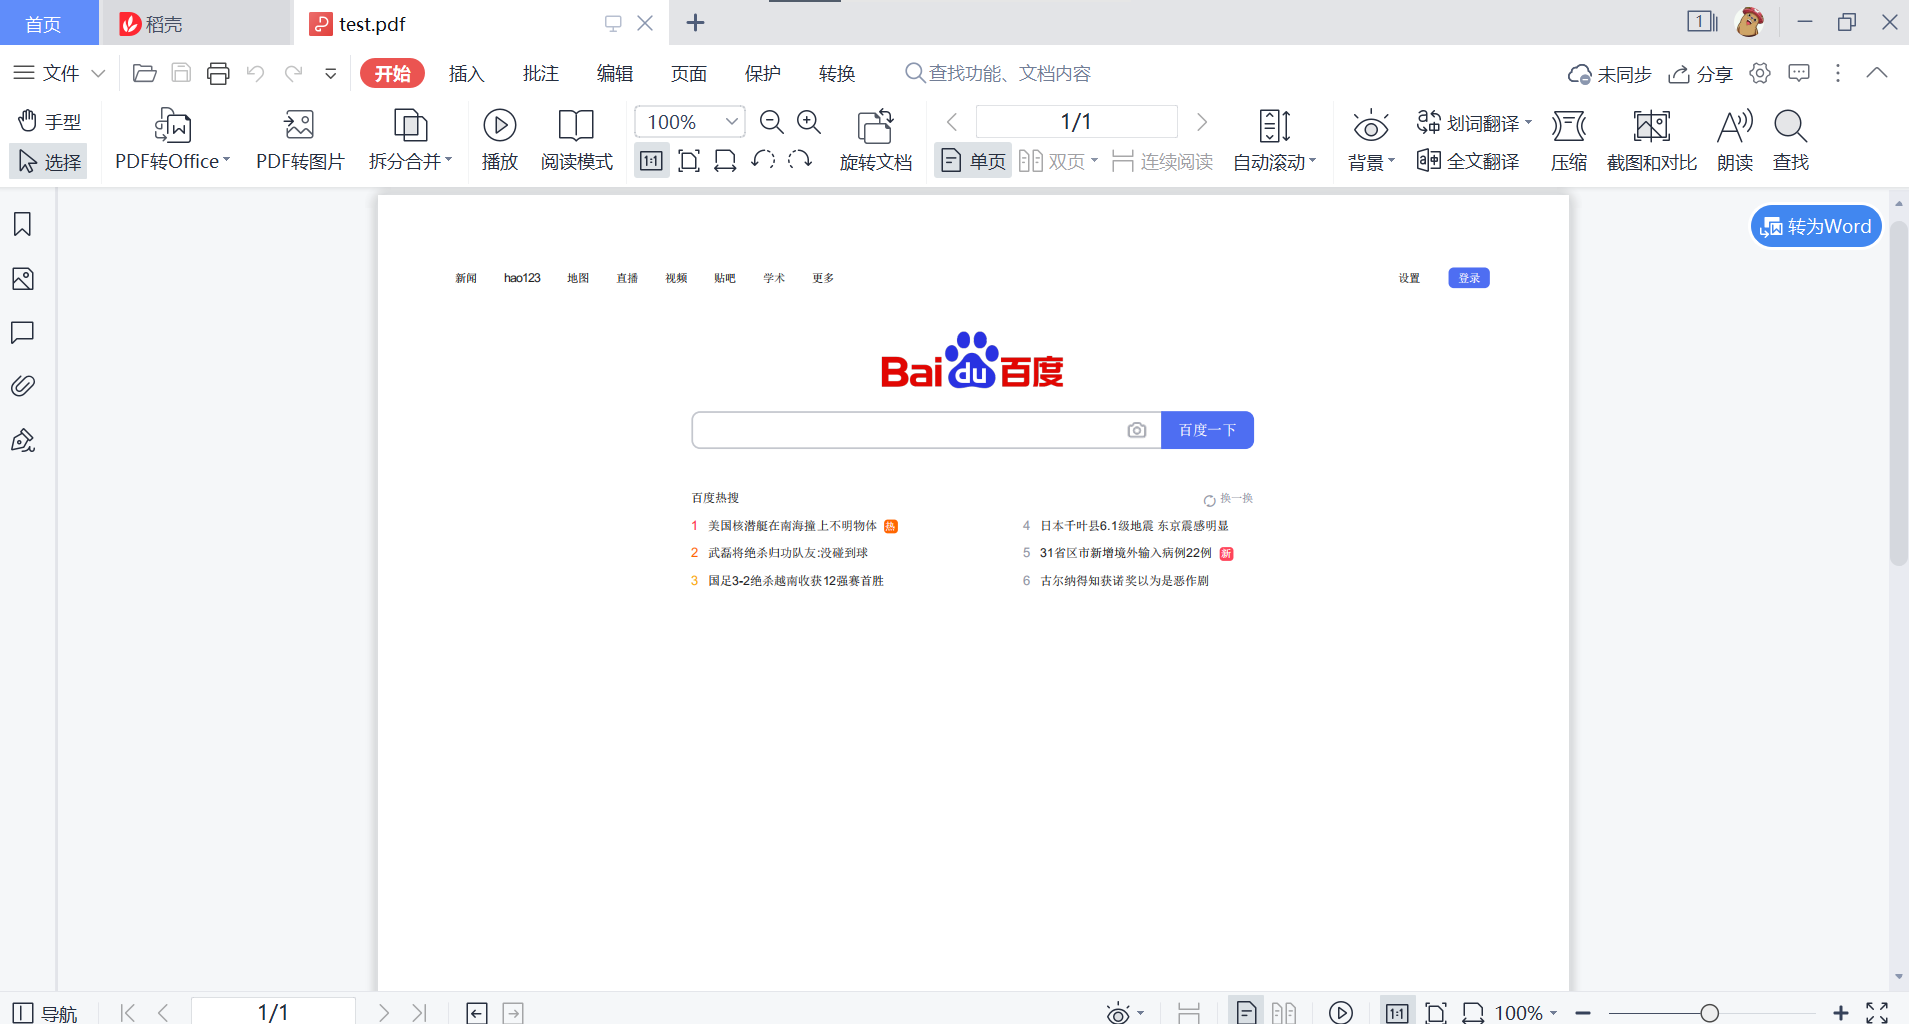Click the PDF转图片 tool
The height and width of the screenshot is (1024, 1909).
pyautogui.click(x=300, y=140)
